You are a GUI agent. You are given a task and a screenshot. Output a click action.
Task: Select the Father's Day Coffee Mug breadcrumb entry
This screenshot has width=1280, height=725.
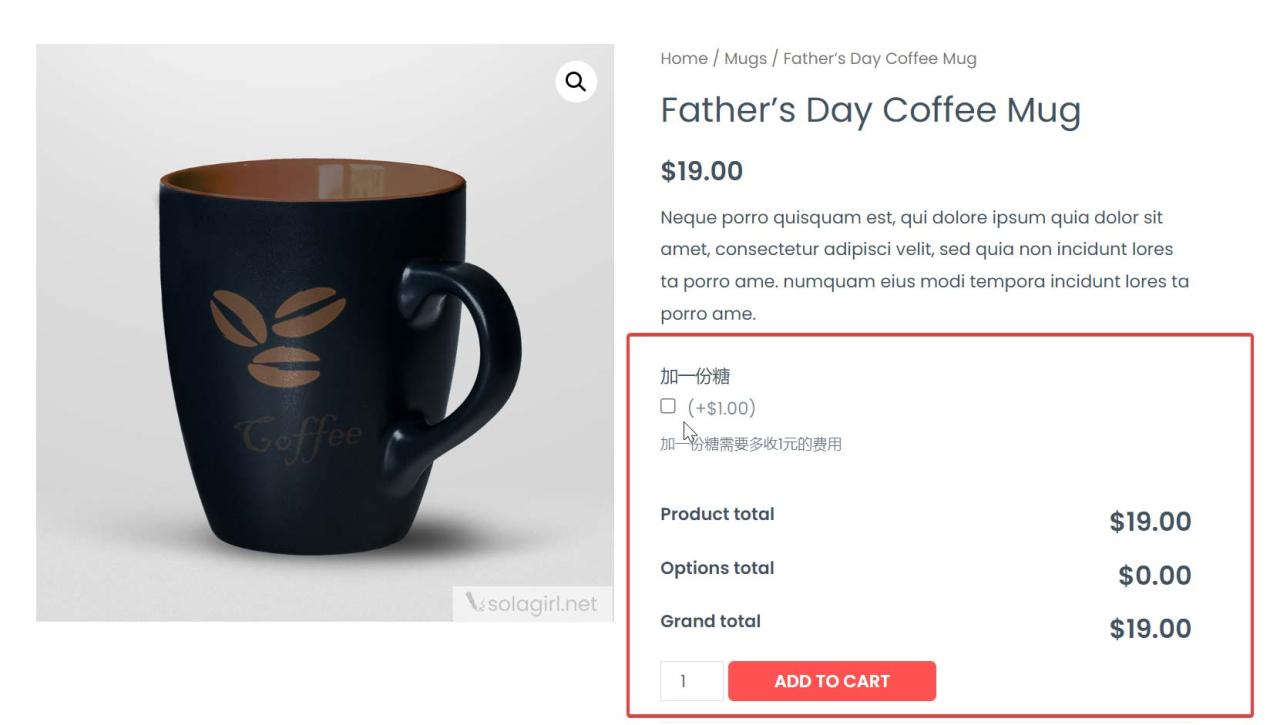click(880, 58)
